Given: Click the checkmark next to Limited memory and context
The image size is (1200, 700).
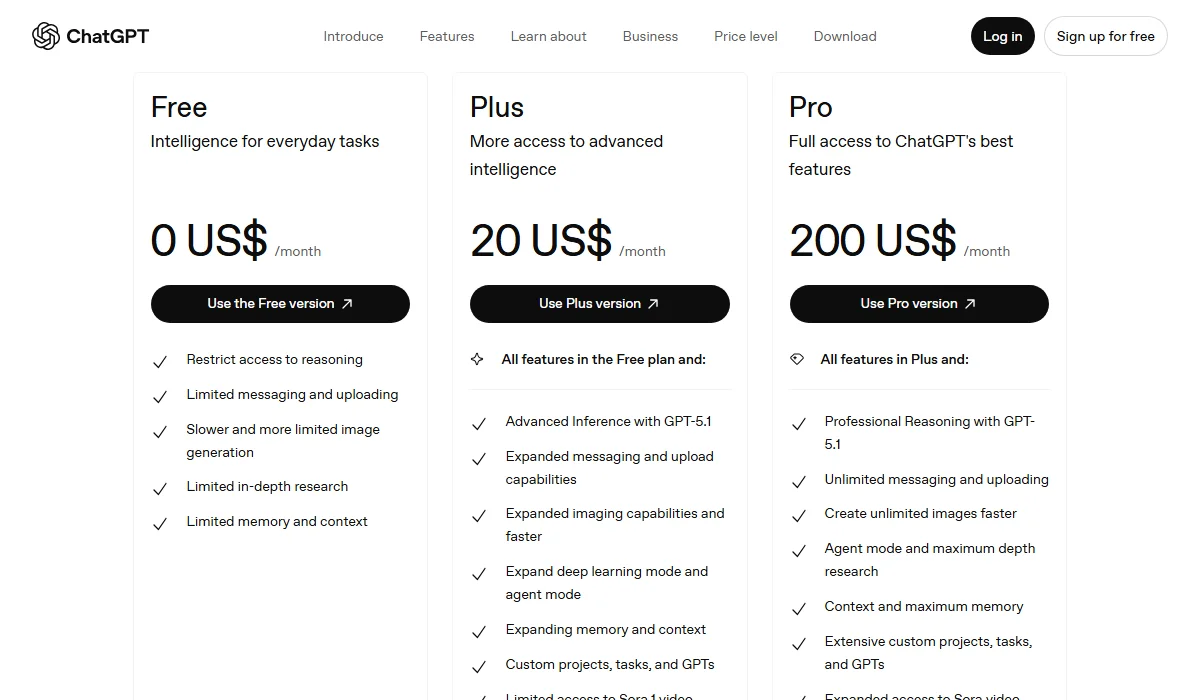Looking at the screenshot, I should point(160,523).
